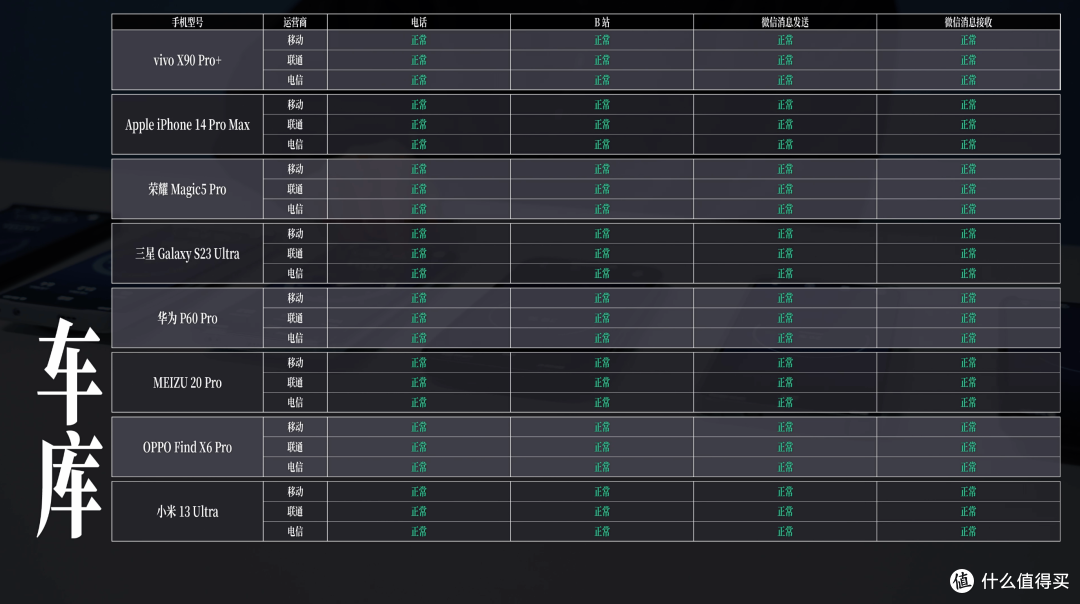The width and height of the screenshot is (1080, 604).
Task: Click 电话 正常 result for 荣耀 Magic5 Pro 联通
Action: pyautogui.click(x=419, y=189)
